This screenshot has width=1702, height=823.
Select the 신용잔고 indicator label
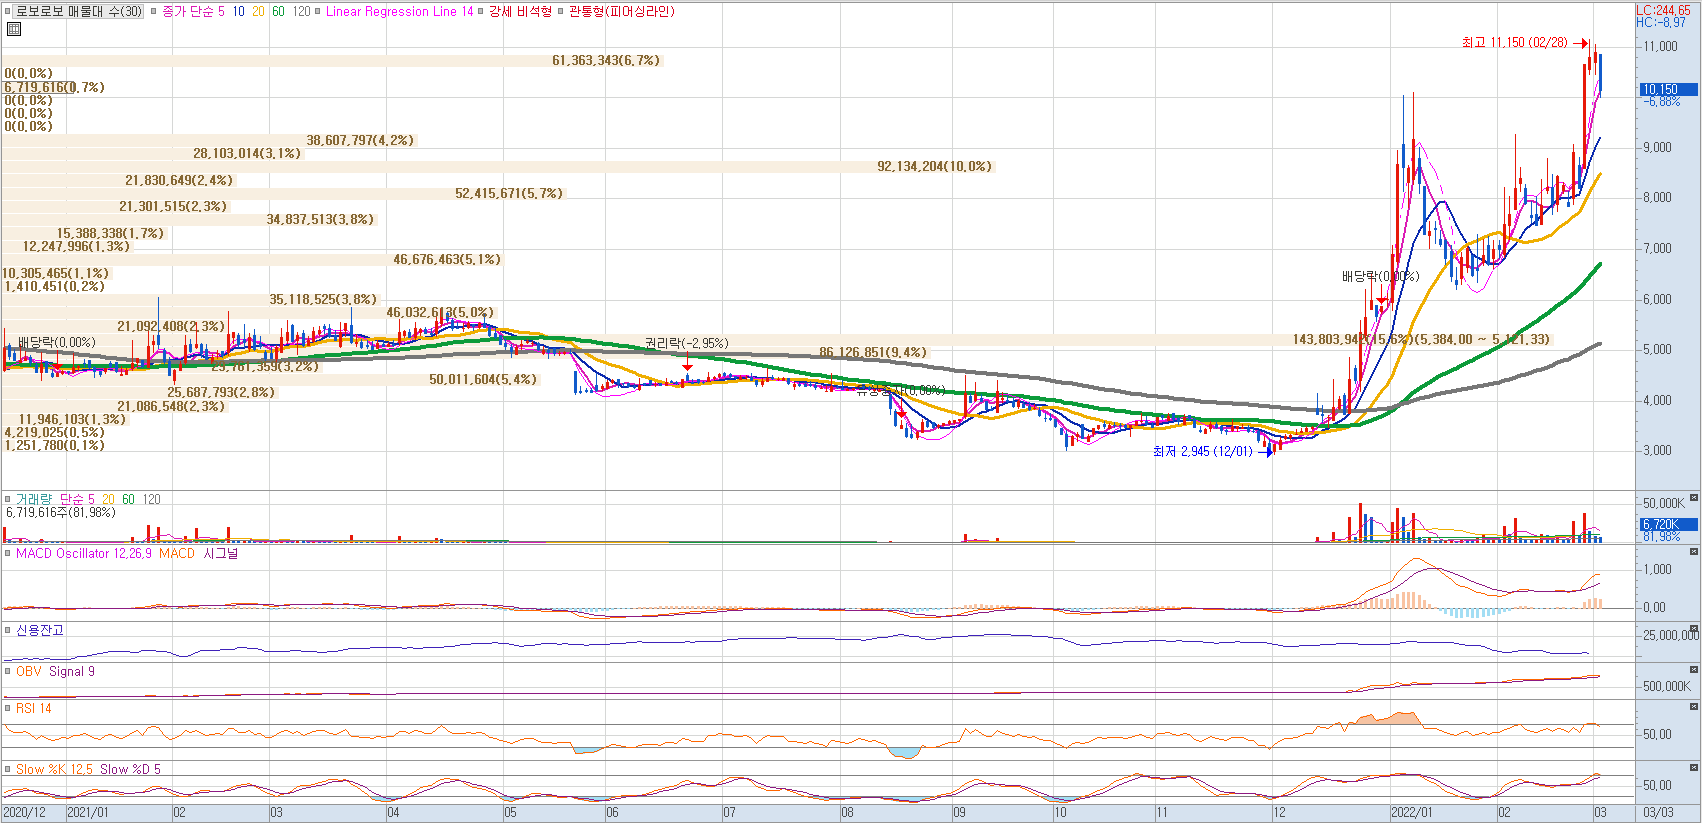(40, 630)
